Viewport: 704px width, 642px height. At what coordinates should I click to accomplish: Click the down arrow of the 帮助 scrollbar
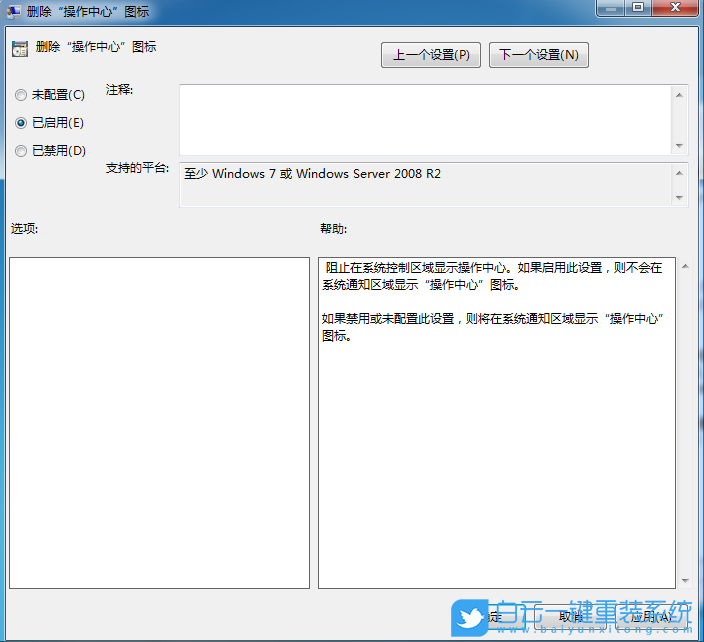(x=685, y=580)
